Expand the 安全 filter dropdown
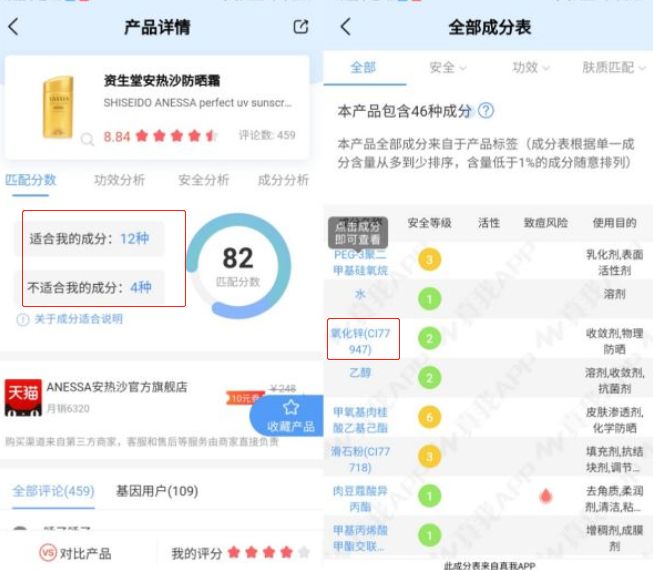This screenshot has width=653, height=570. (x=448, y=67)
